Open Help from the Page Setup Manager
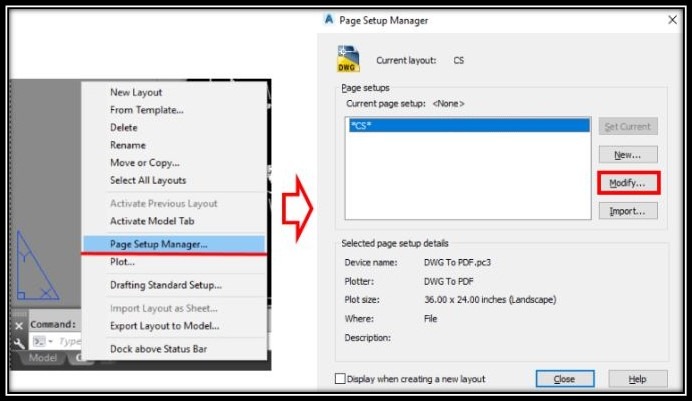The image size is (692, 401). click(x=638, y=379)
